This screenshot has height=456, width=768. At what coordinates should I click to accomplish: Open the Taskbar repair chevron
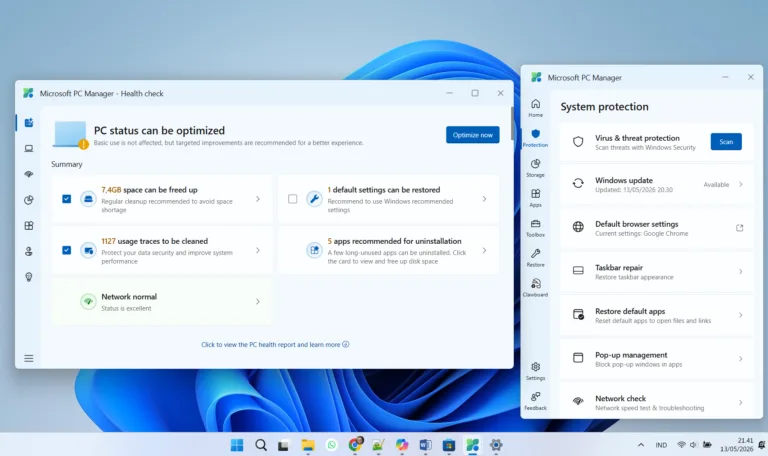[741, 271]
